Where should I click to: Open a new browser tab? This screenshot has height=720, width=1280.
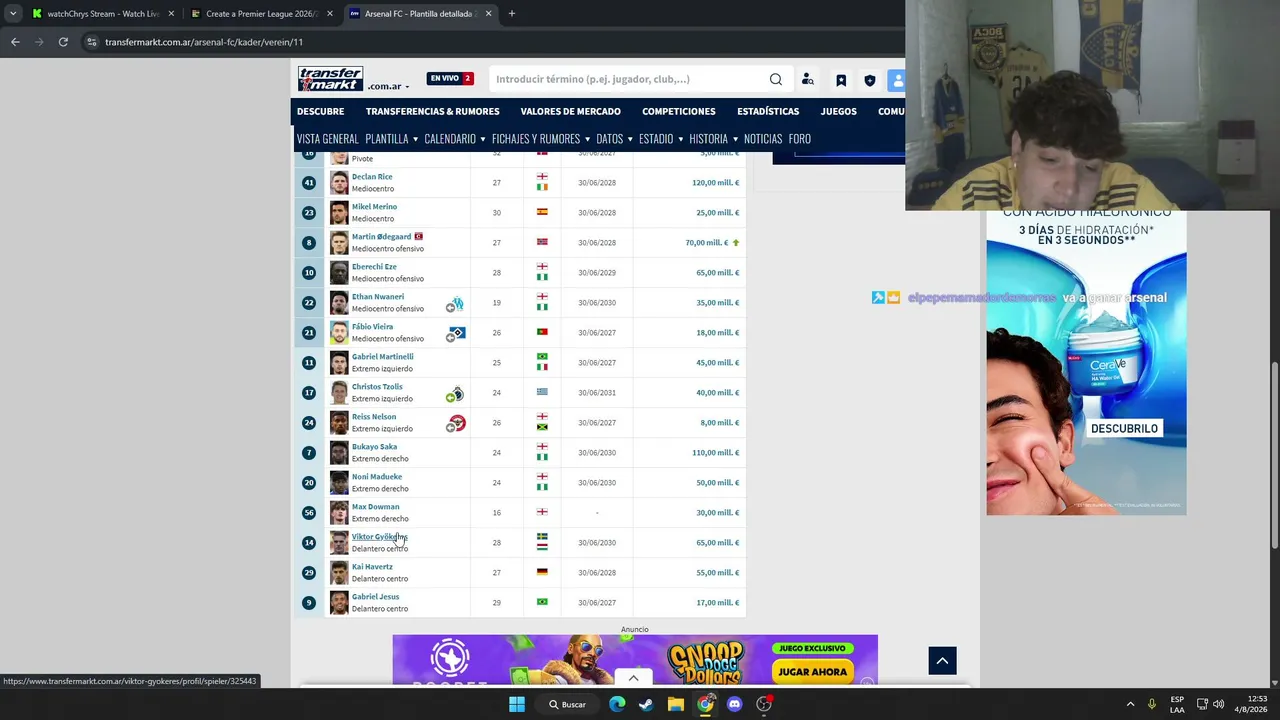[x=511, y=14]
